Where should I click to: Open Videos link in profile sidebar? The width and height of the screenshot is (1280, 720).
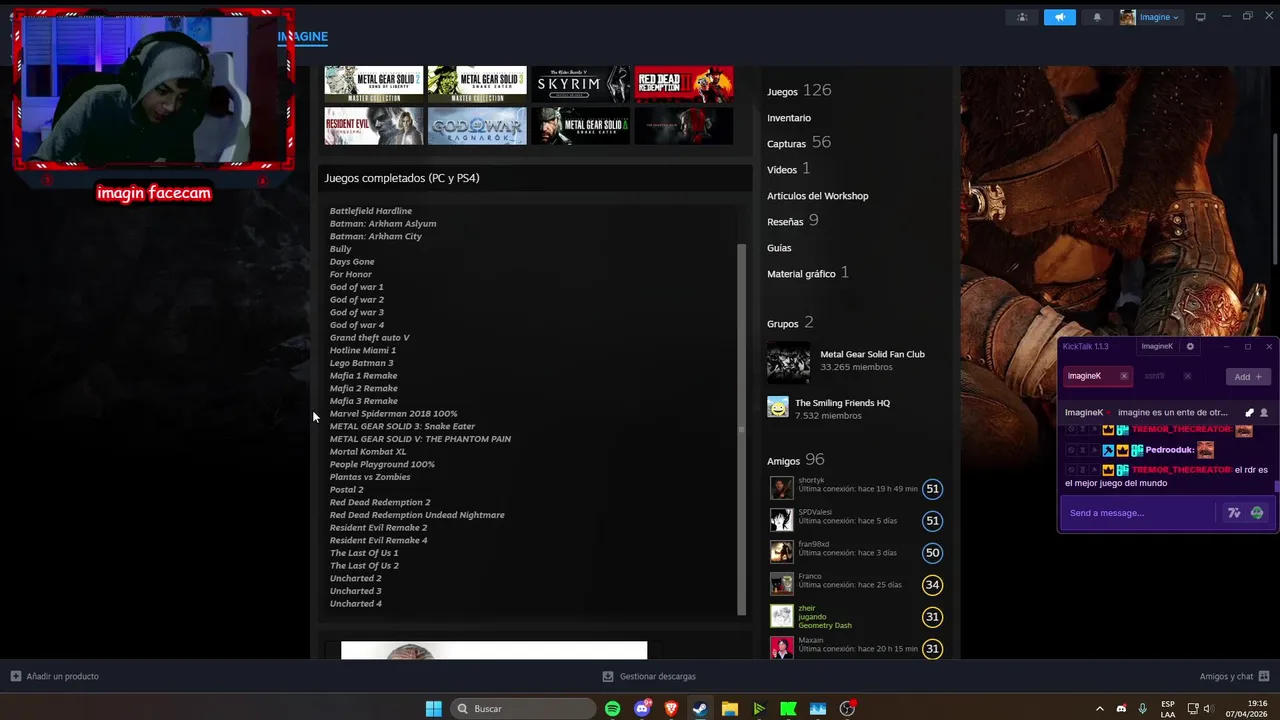788,169
